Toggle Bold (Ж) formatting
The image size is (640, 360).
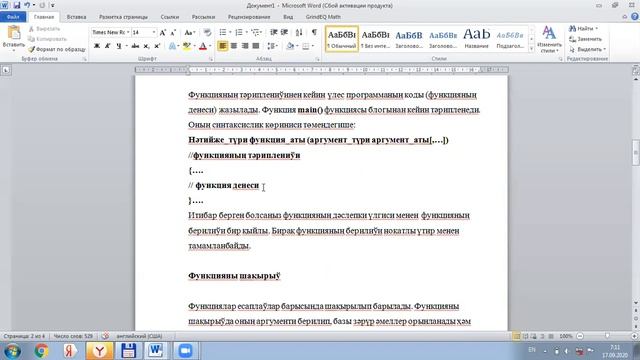click(x=97, y=46)
